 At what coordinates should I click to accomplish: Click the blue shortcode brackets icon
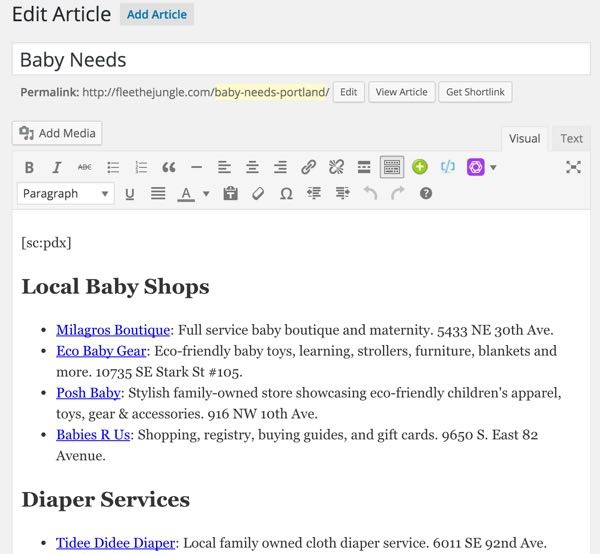[448, 167]
